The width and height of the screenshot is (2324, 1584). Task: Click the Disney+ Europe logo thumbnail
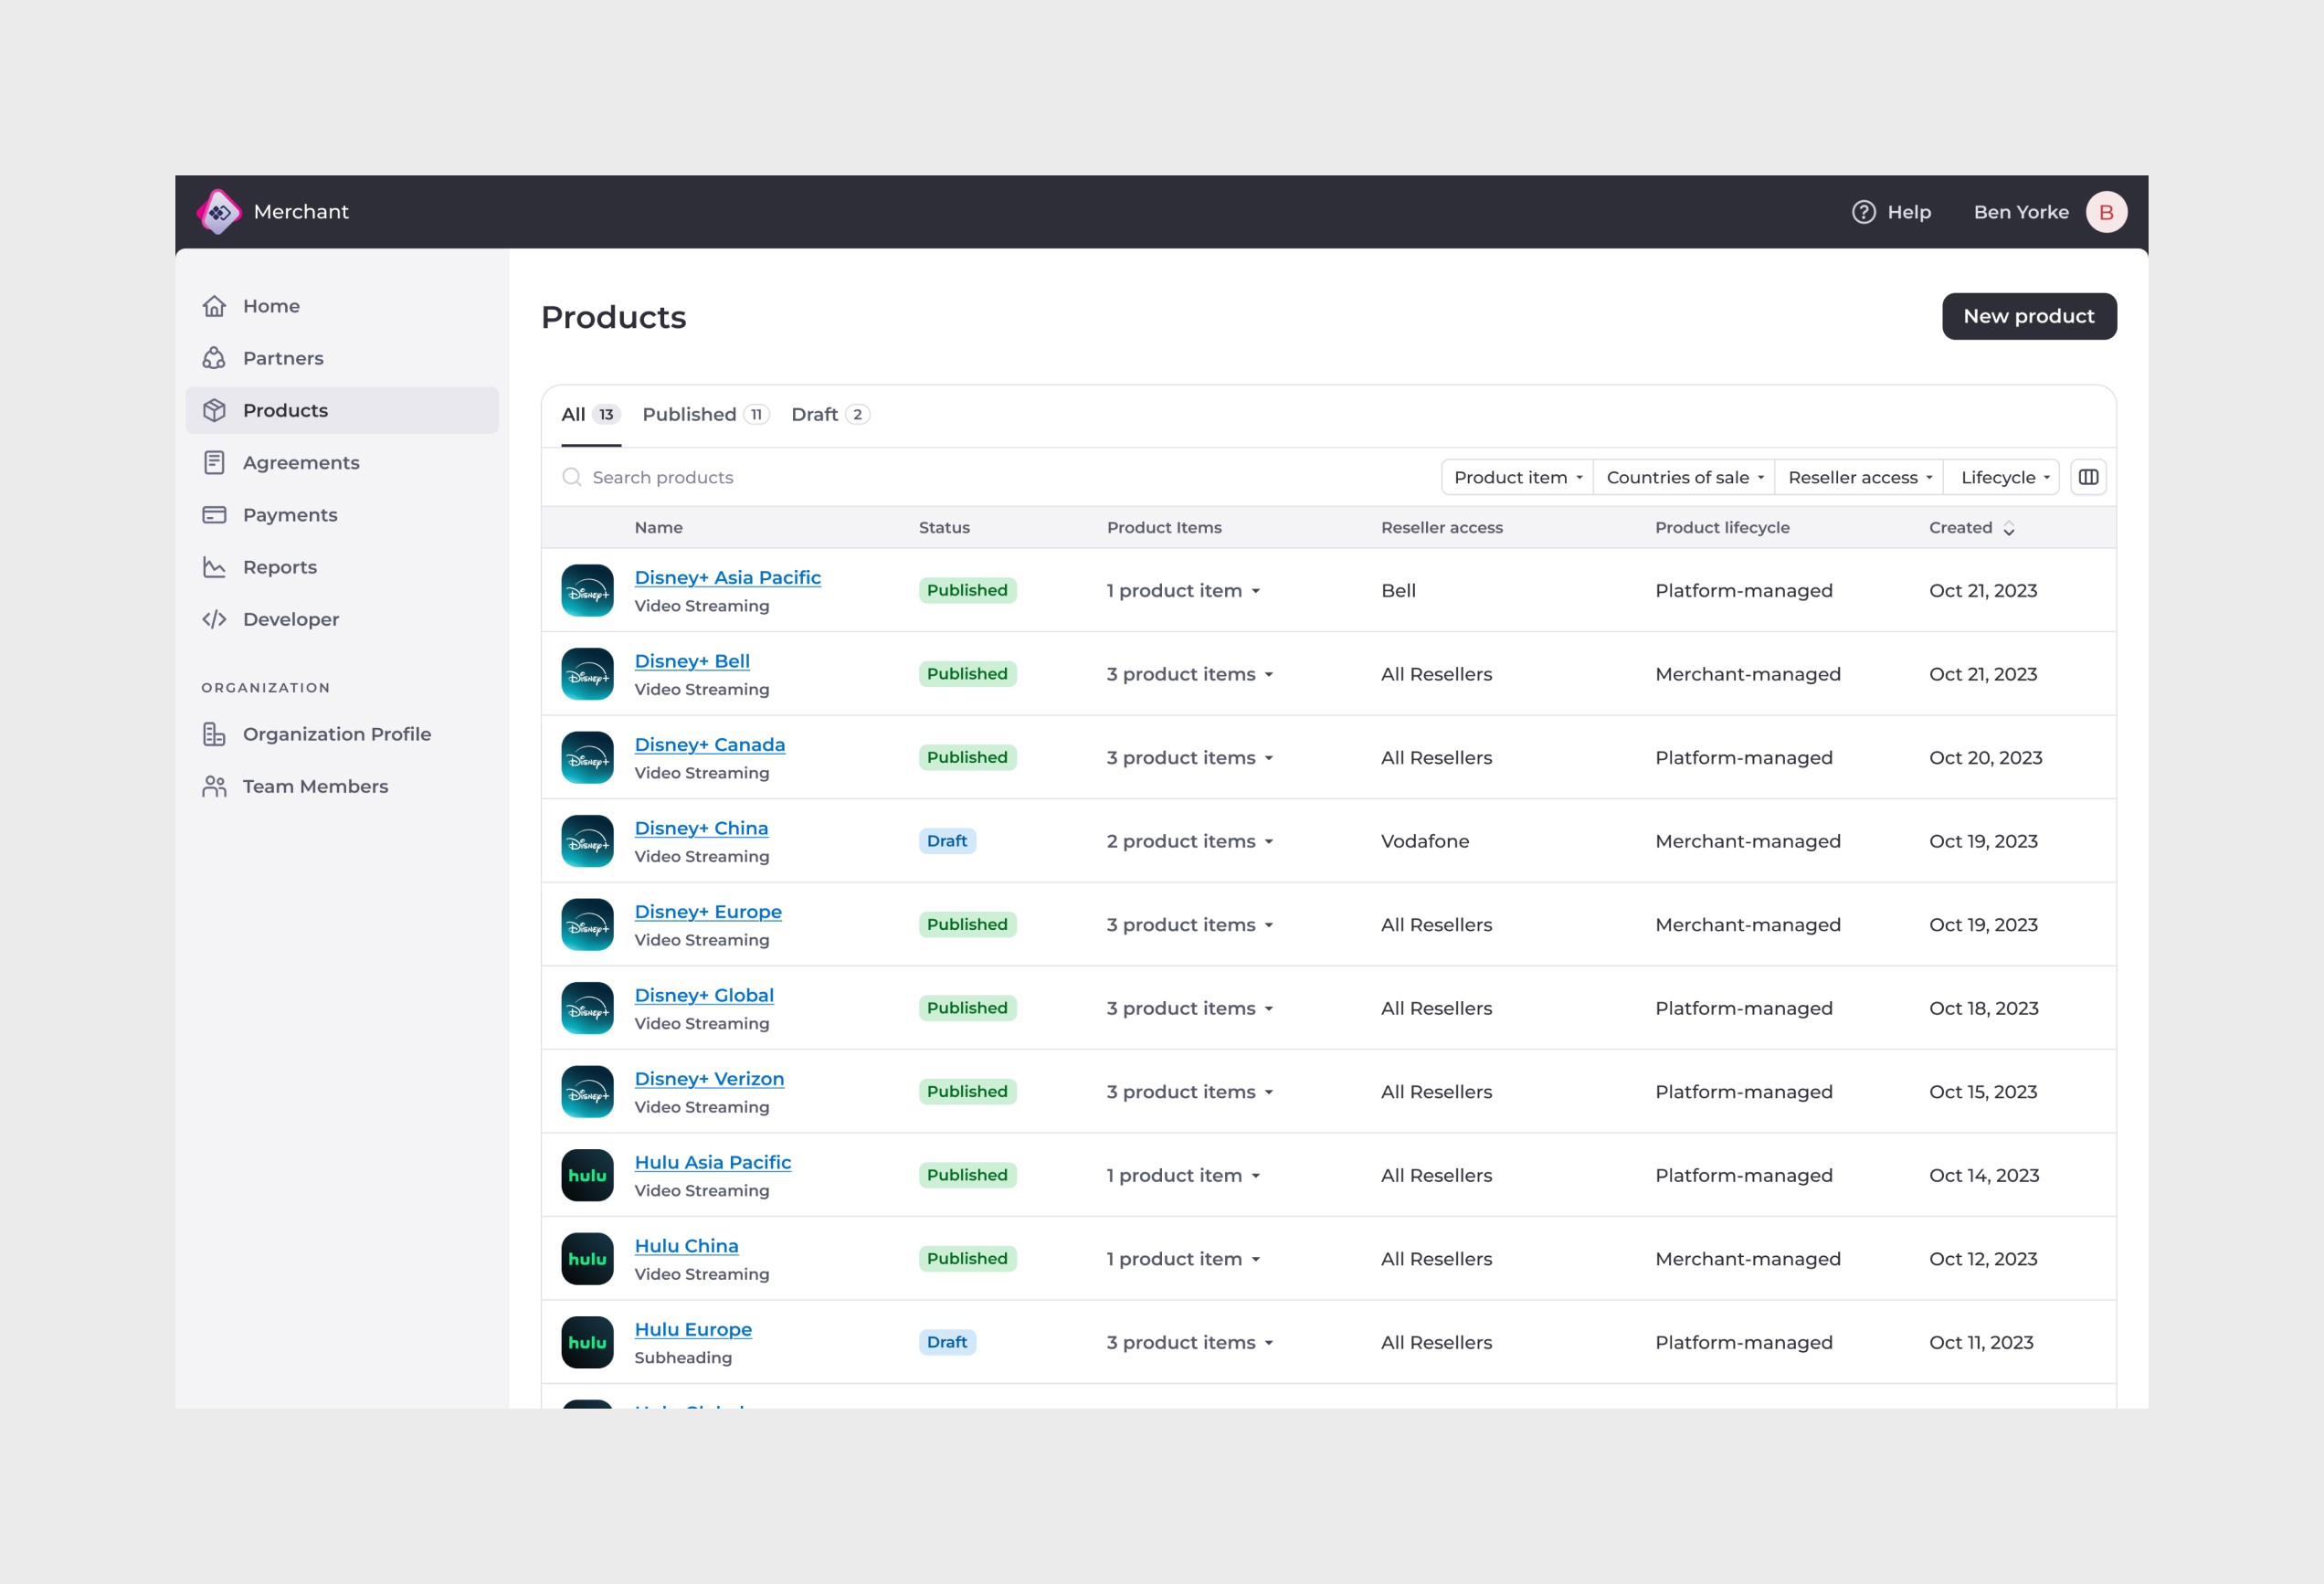tap(587, 924)
